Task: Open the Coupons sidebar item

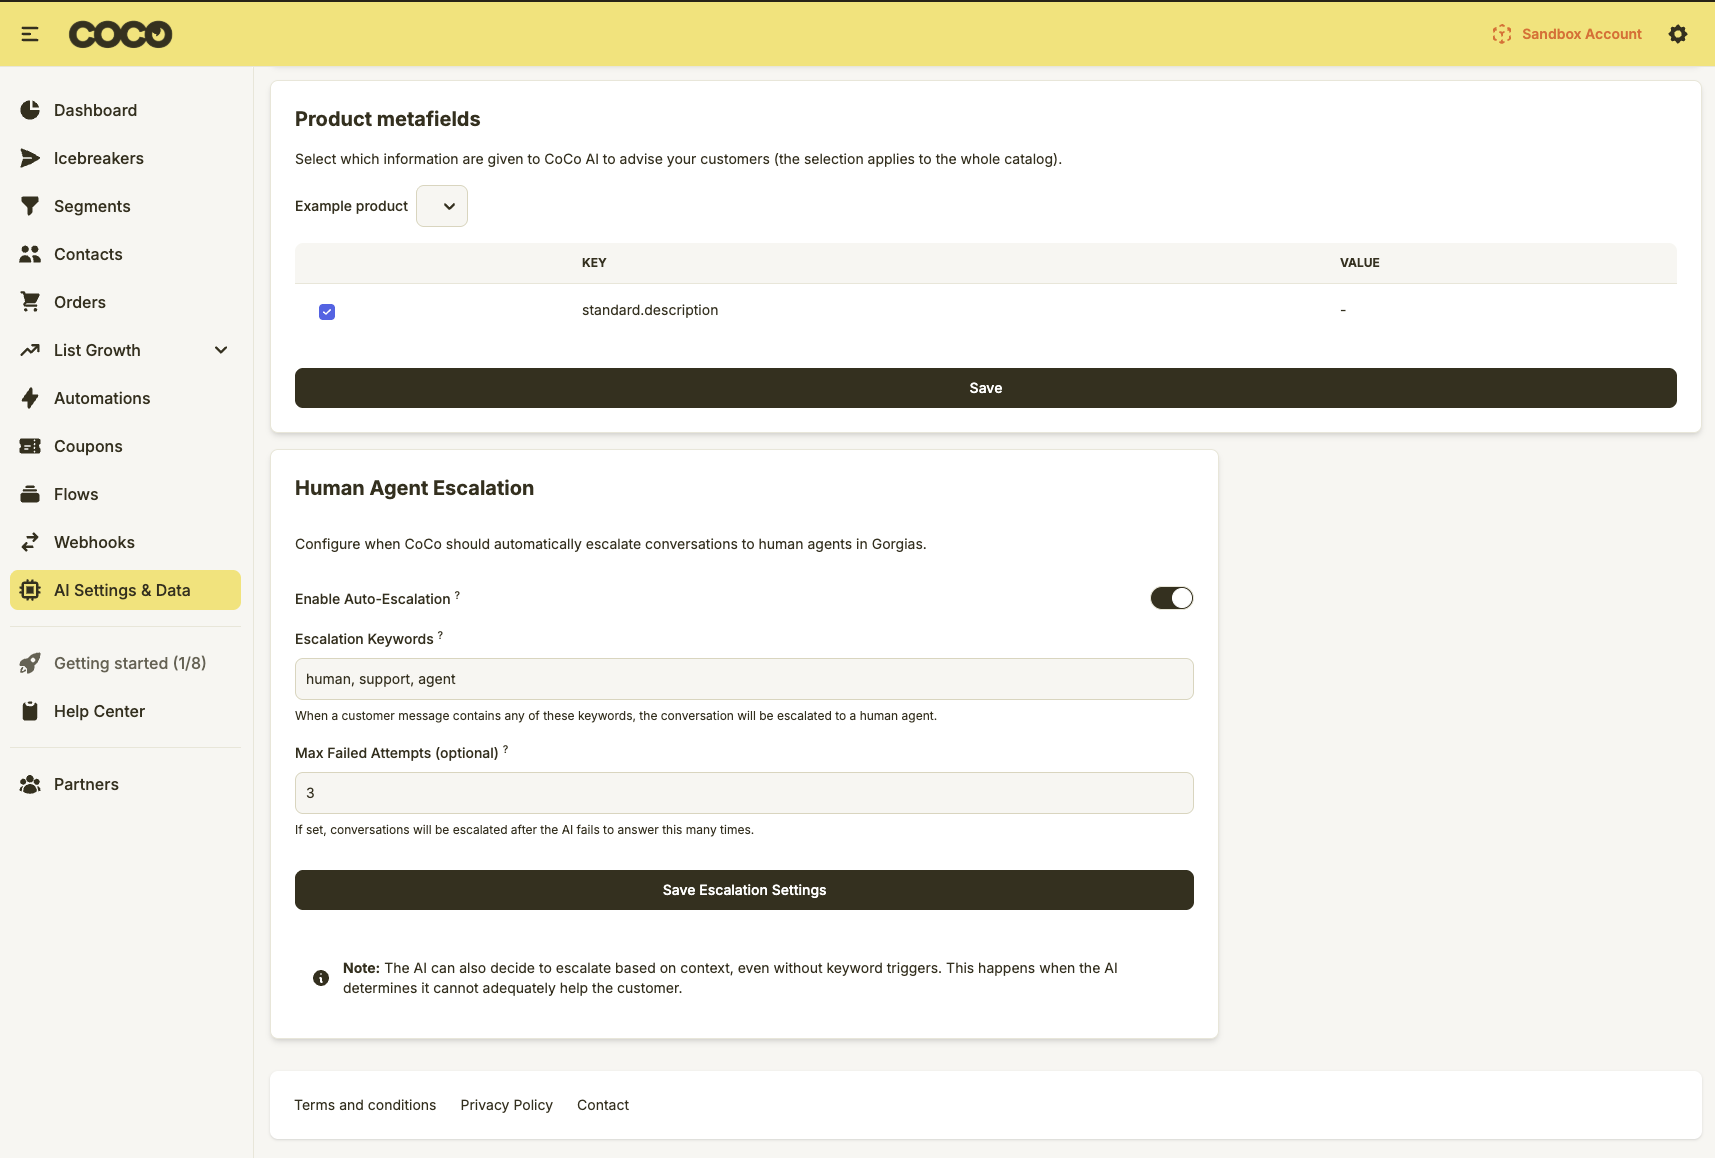Action: [x=88, y=446]
